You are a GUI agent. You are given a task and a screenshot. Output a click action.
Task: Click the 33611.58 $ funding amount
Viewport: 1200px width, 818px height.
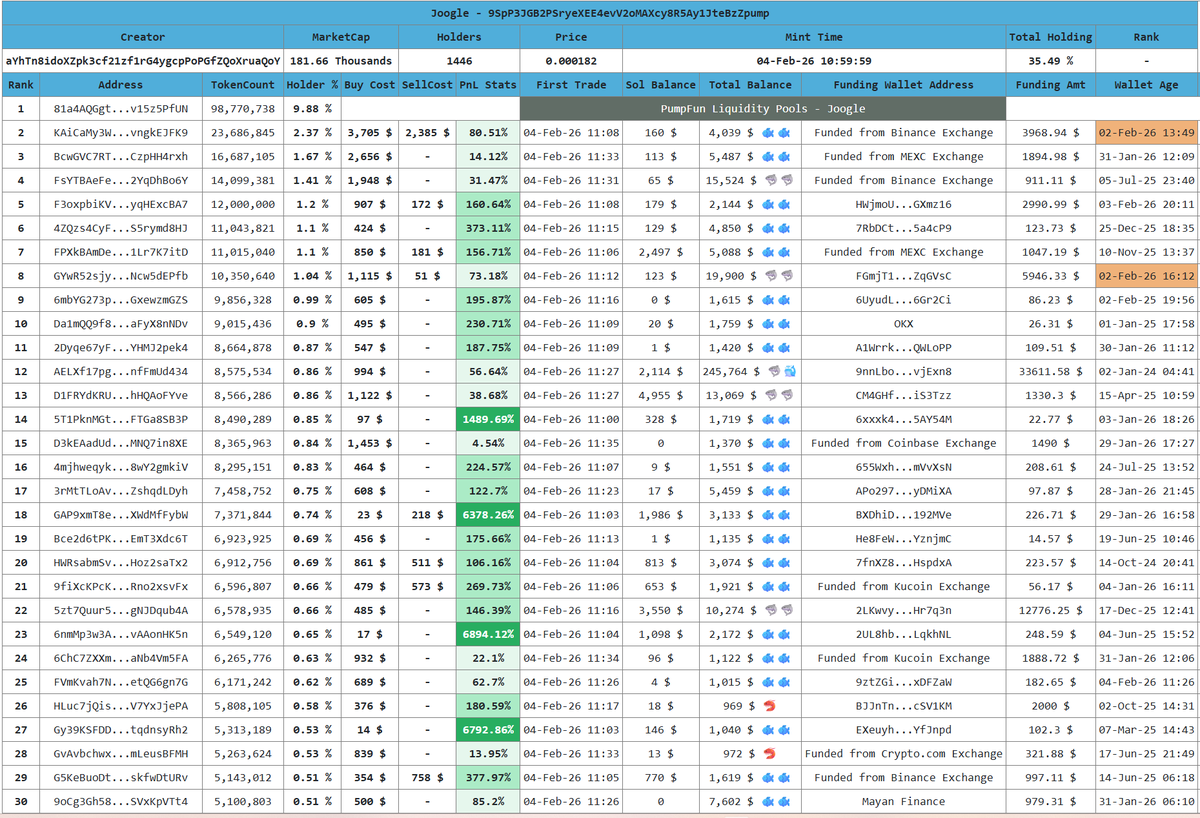pyautogui.click(x=1051, y=372)
